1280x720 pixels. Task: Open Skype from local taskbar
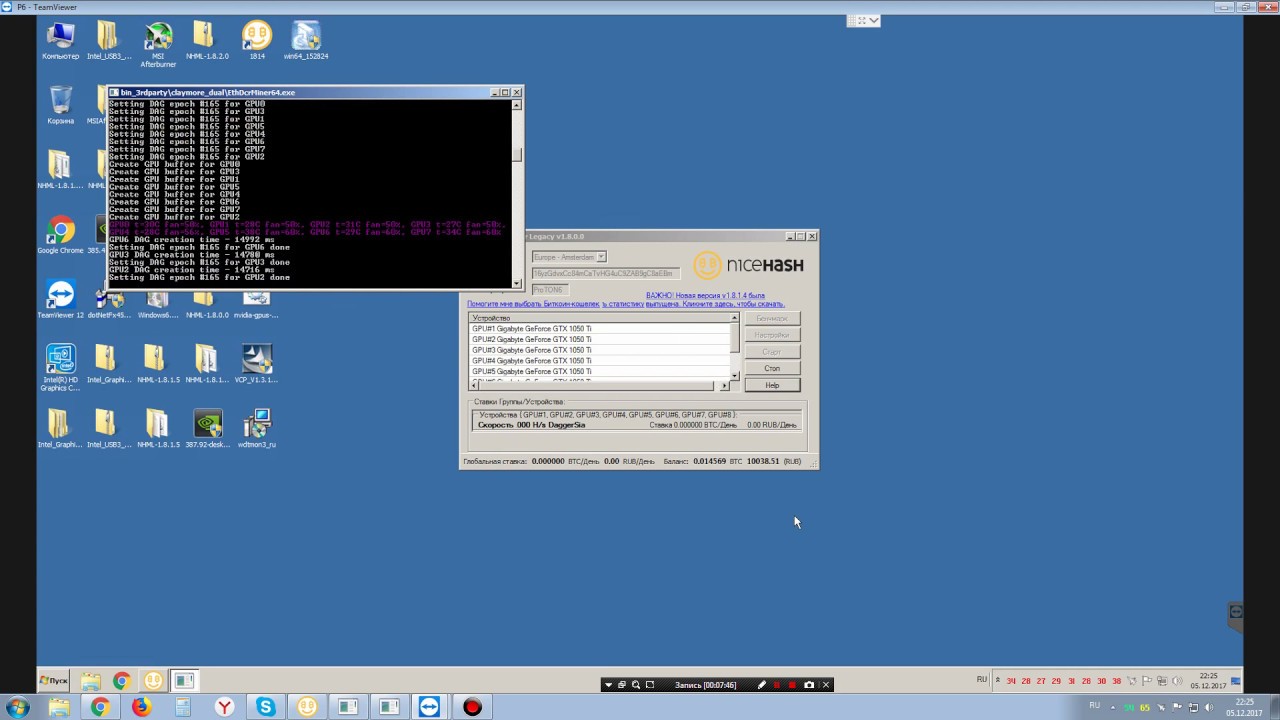(x=265, y=707)
